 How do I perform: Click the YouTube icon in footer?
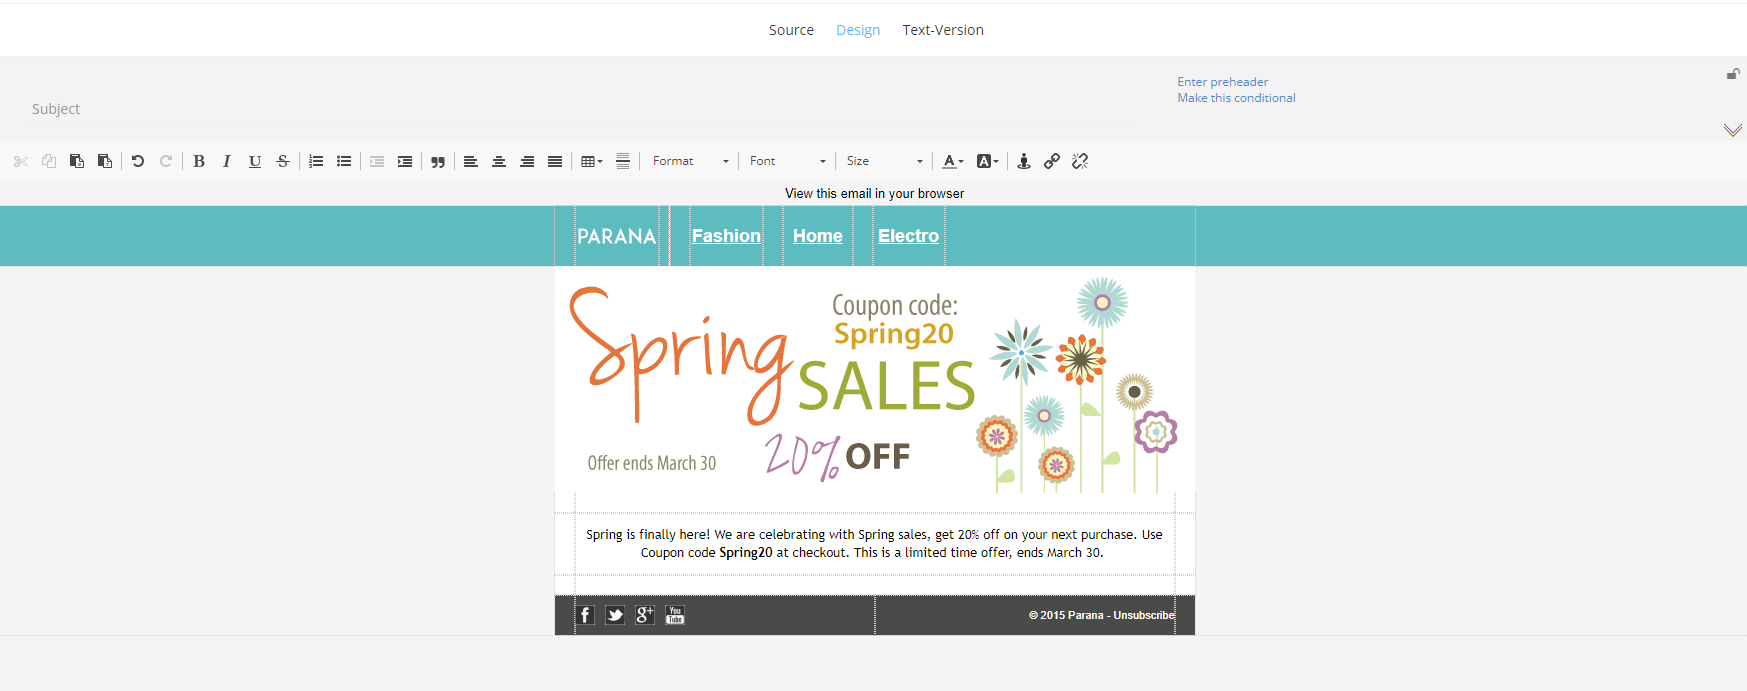coord(675,615)
